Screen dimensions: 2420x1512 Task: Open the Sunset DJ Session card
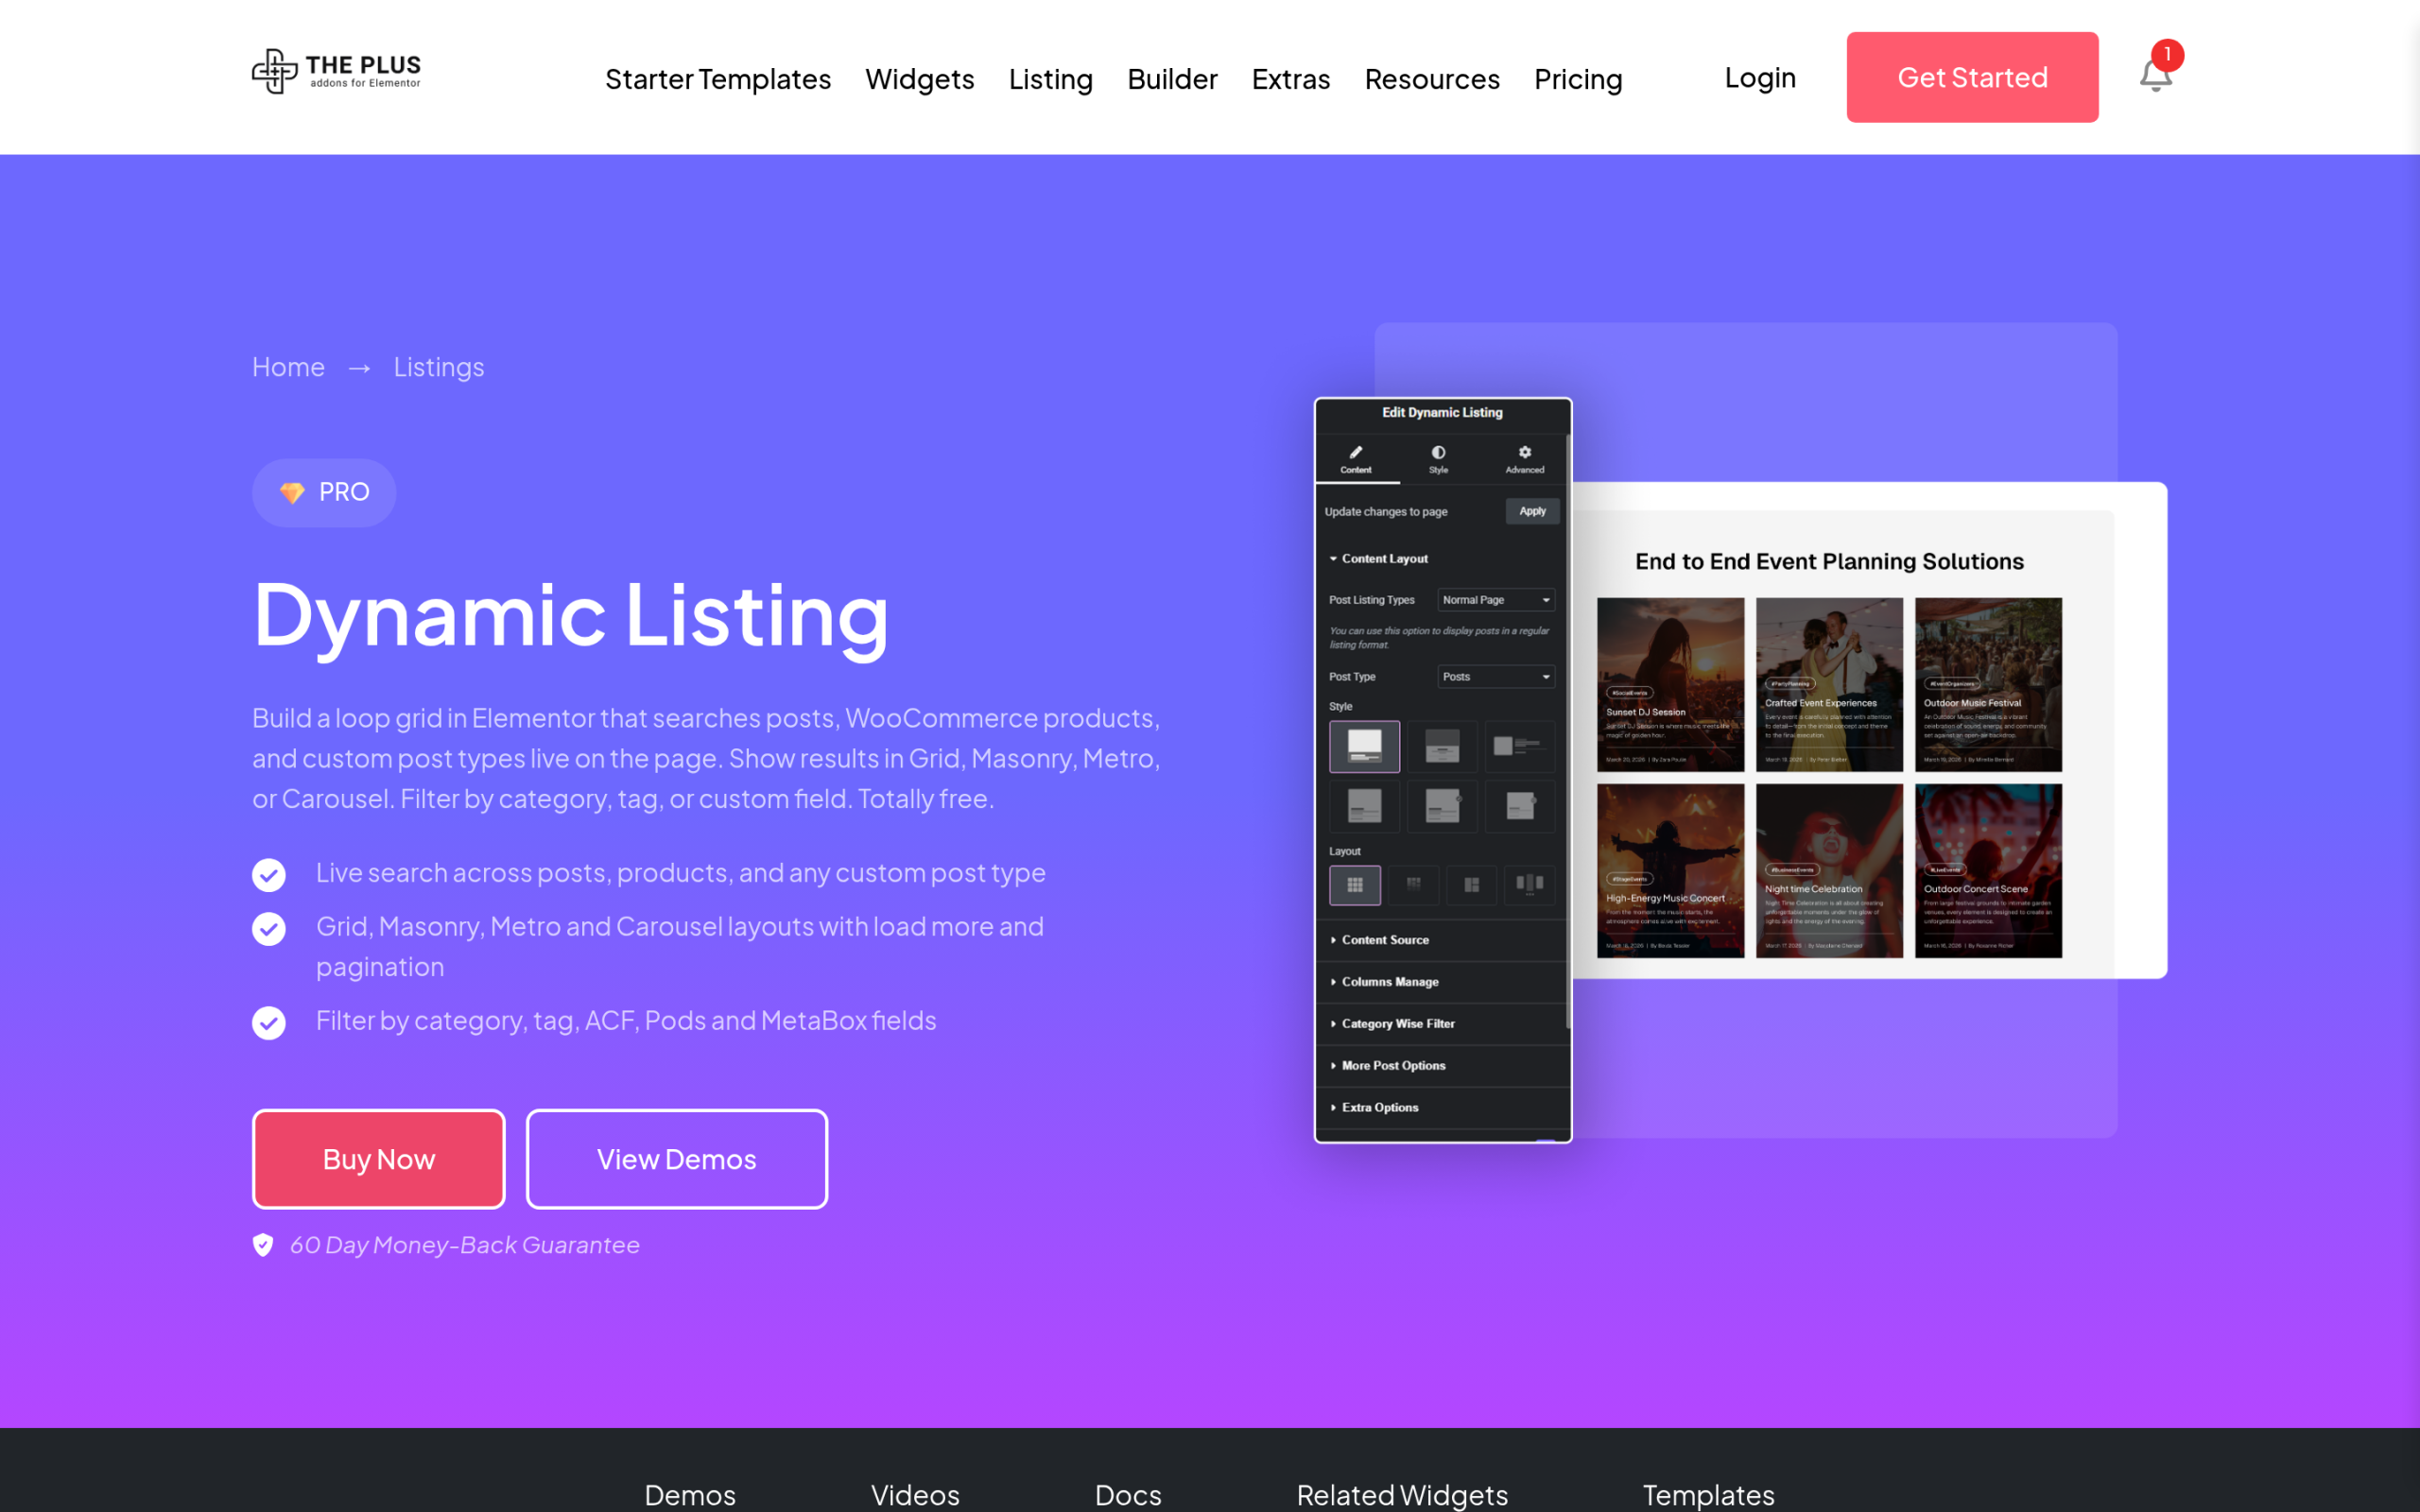[x=1670, y=685]
